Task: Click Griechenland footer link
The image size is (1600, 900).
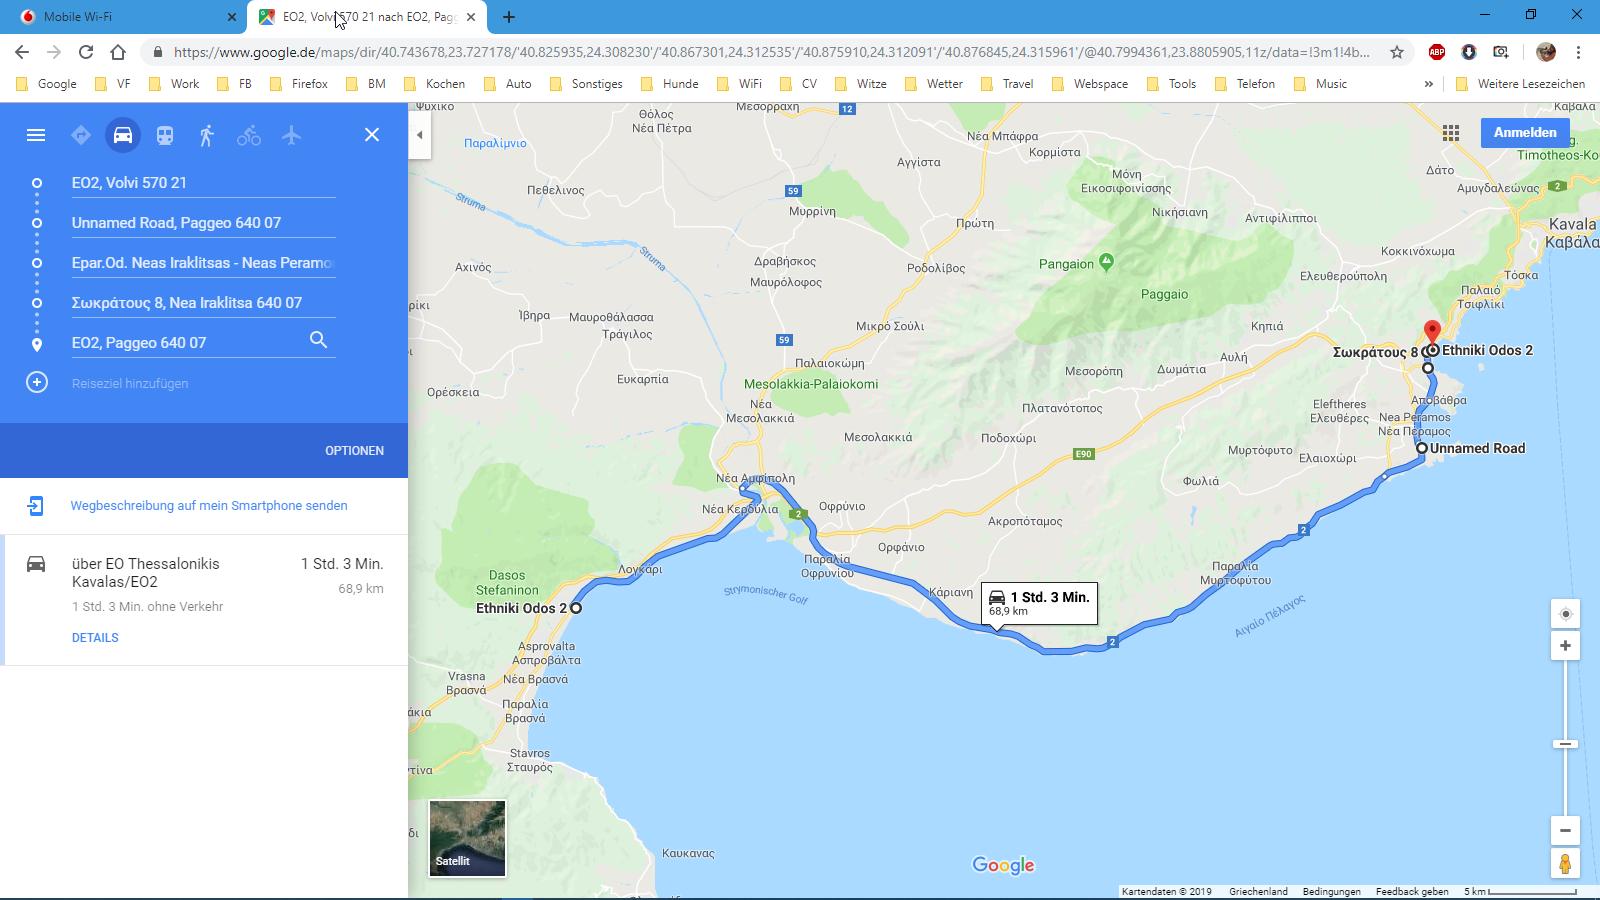Action: pyautogui.click(x=1258, y=892)
